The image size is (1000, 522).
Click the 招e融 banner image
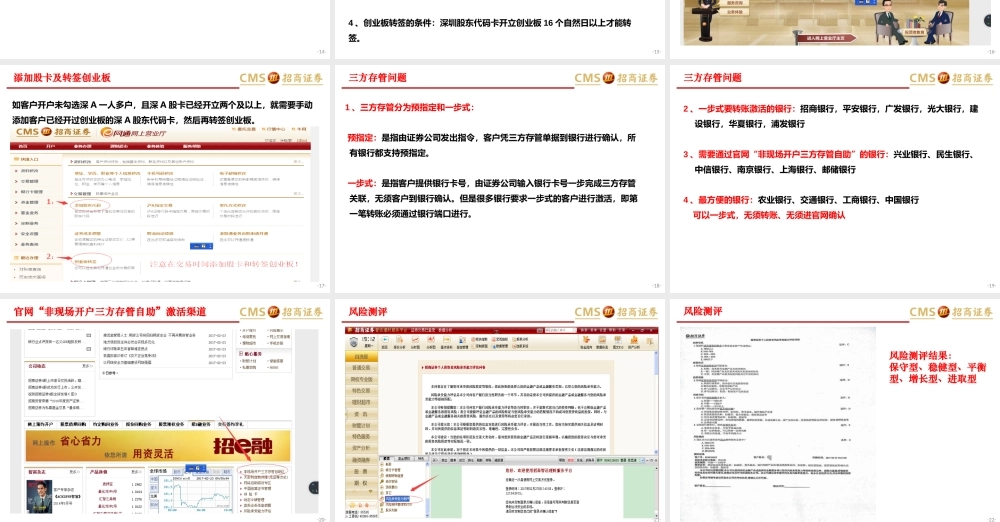(158, 446)
